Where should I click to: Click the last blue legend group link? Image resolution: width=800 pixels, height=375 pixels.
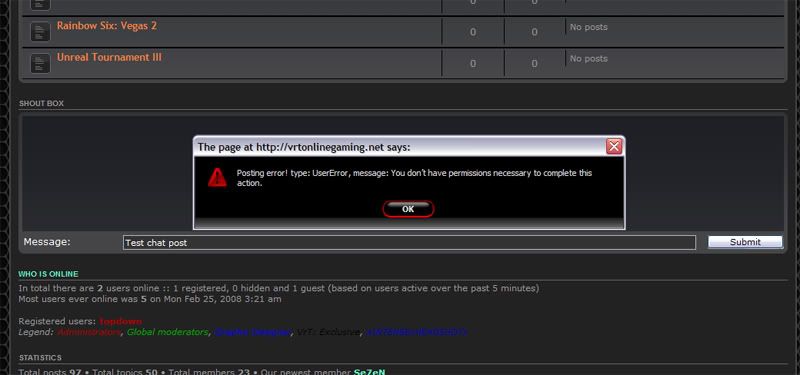(x=417, y=332)
